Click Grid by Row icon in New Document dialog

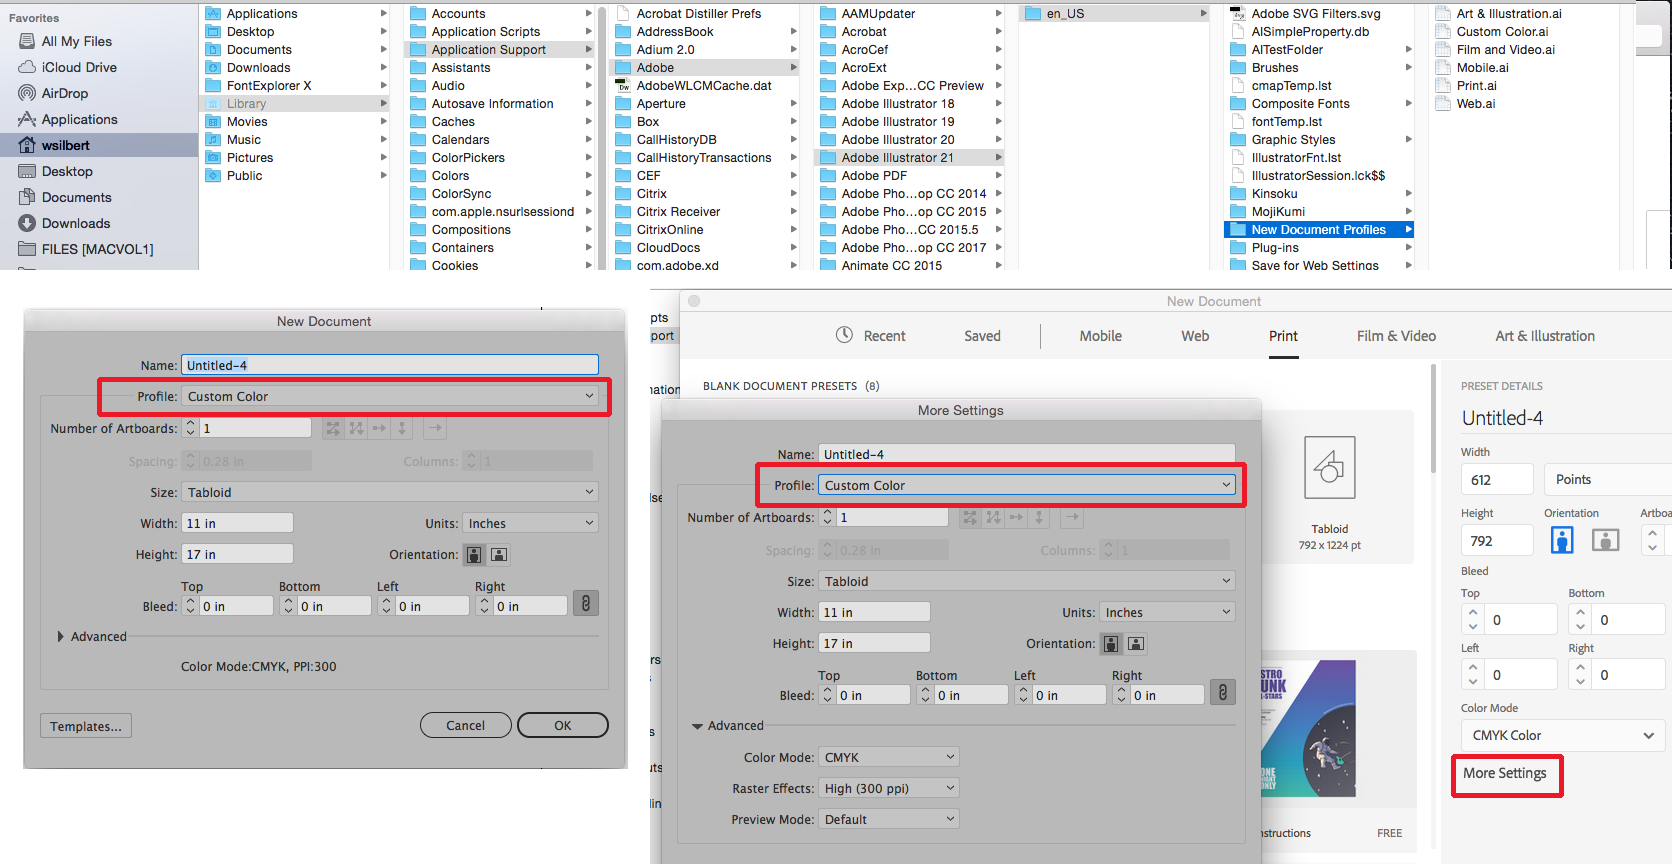tap(333, 428)
